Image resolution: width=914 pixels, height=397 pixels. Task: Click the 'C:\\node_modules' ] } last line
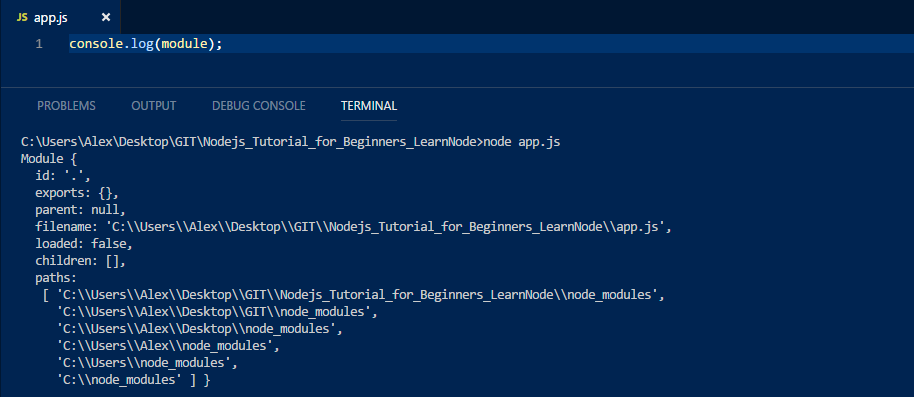point(133,380)
